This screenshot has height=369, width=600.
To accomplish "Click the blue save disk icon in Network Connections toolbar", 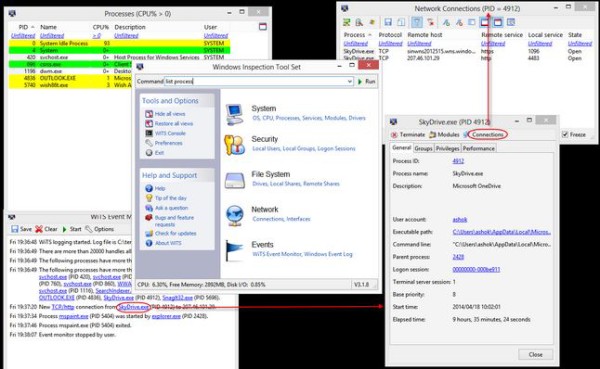I will [x=388, y=22].
